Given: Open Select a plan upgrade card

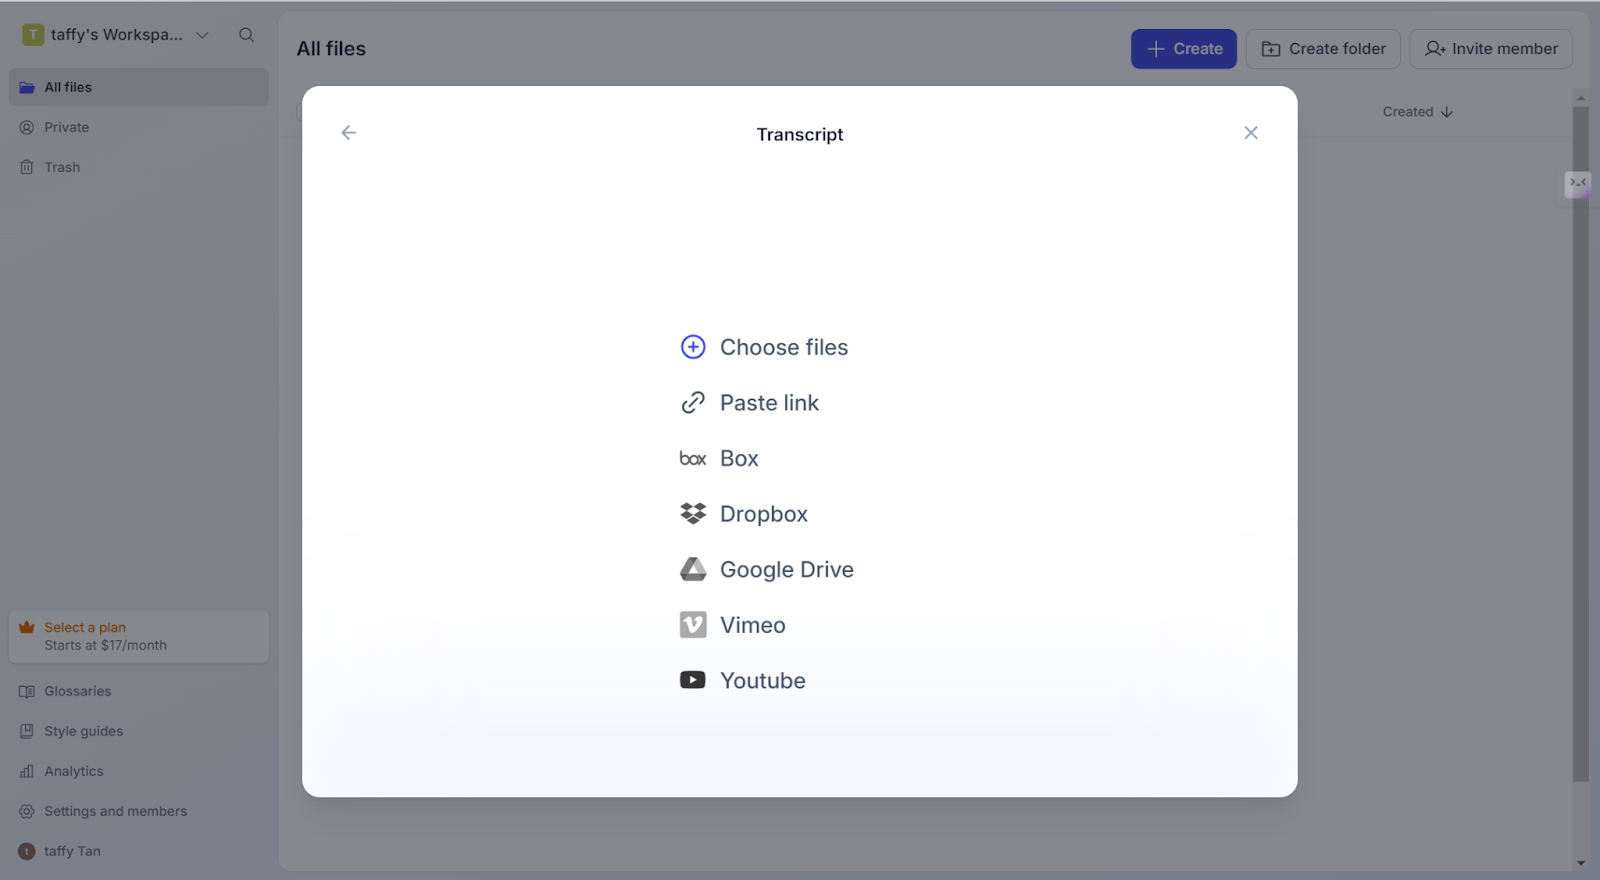Looking at the screenshot, I should (x=139, y=636).
